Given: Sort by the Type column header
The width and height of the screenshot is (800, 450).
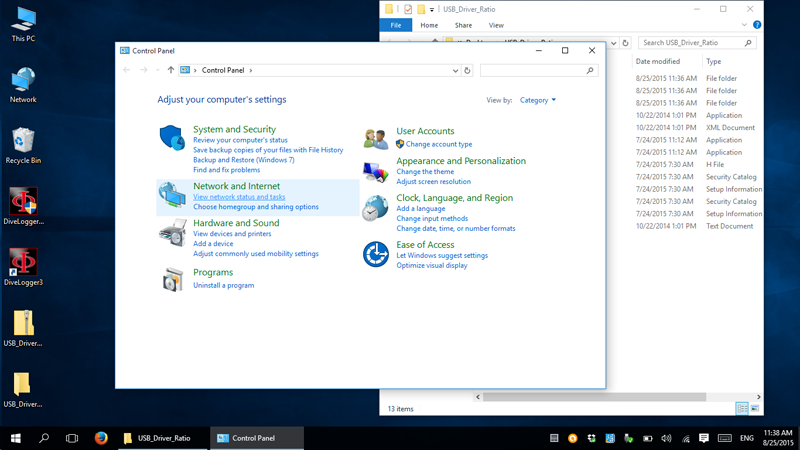Looking at the screenshot, I should [713, 61].
